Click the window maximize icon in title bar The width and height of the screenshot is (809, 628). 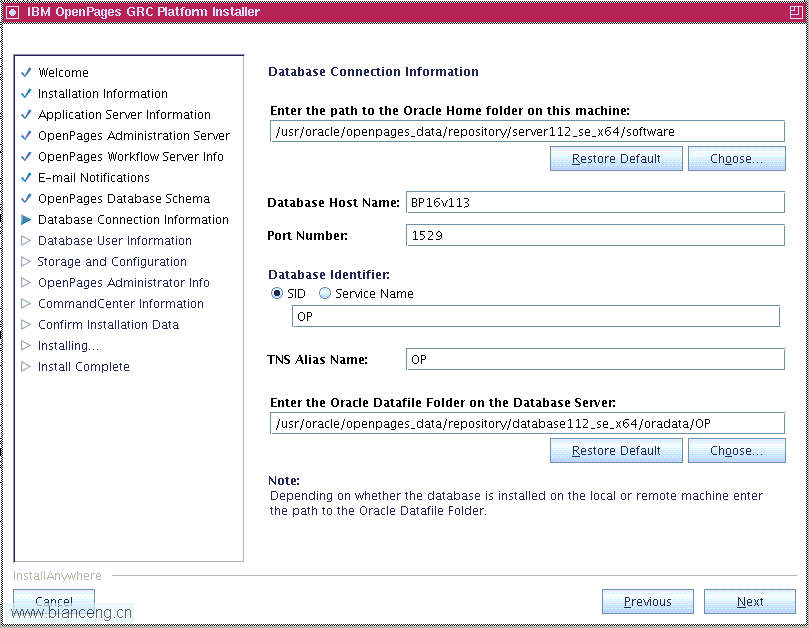pyautogui.click(x=796, y=12)
